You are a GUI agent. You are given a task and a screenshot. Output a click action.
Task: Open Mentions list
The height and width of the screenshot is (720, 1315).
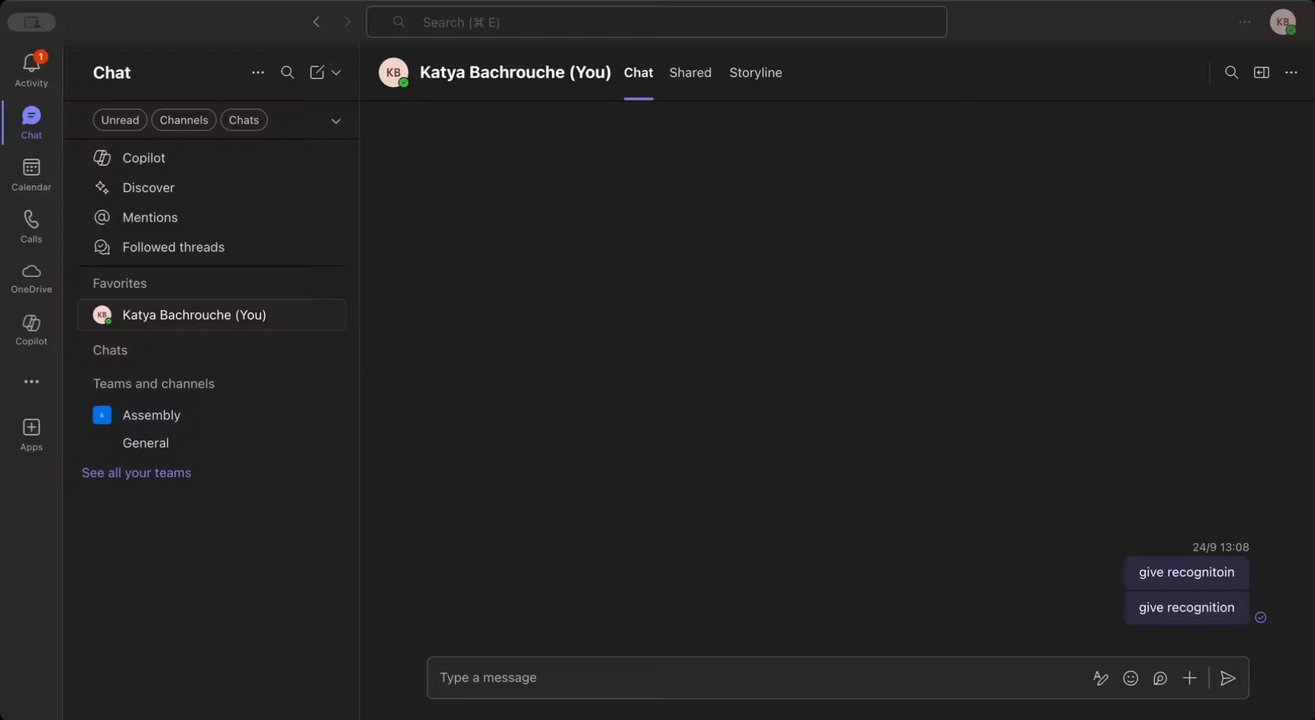(x=212, y=217)
